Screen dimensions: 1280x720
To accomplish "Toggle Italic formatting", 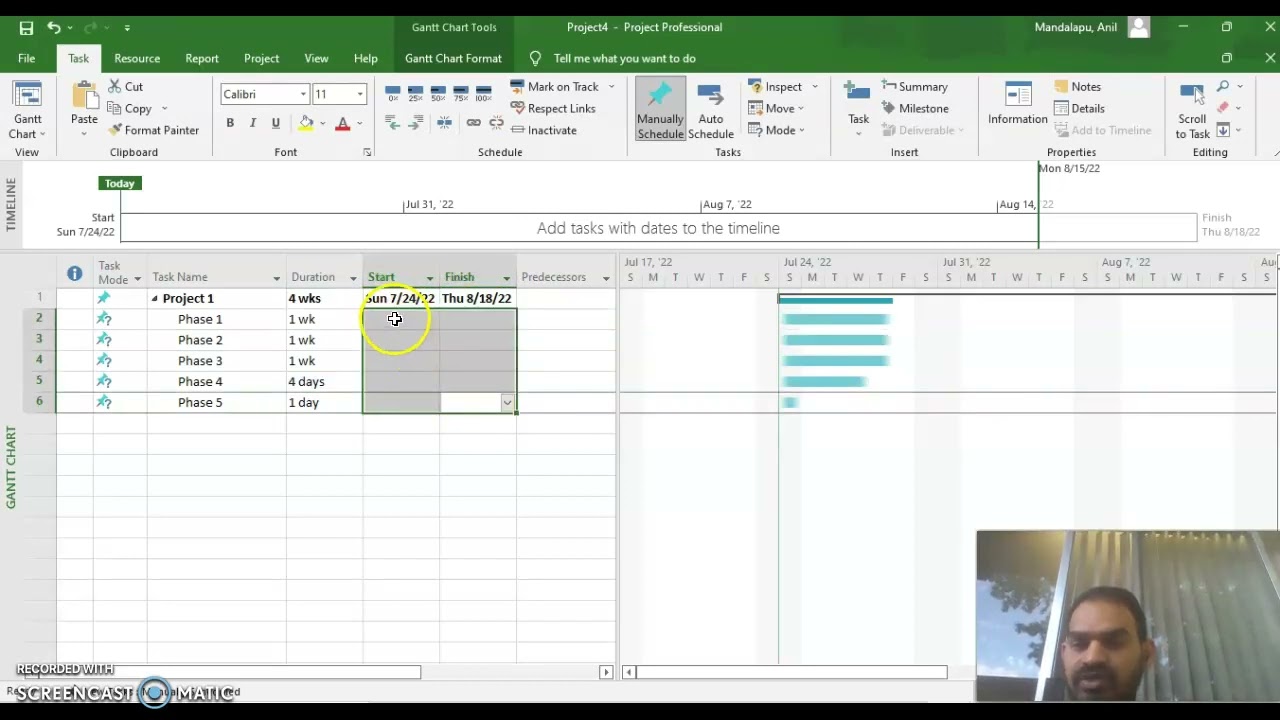I will click(x=253, y=123).
